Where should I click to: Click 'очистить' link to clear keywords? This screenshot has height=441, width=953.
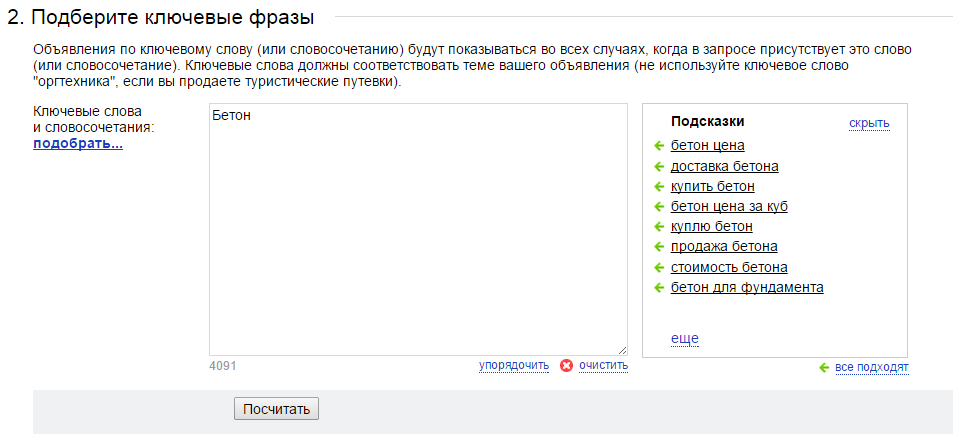click(604, 365)
